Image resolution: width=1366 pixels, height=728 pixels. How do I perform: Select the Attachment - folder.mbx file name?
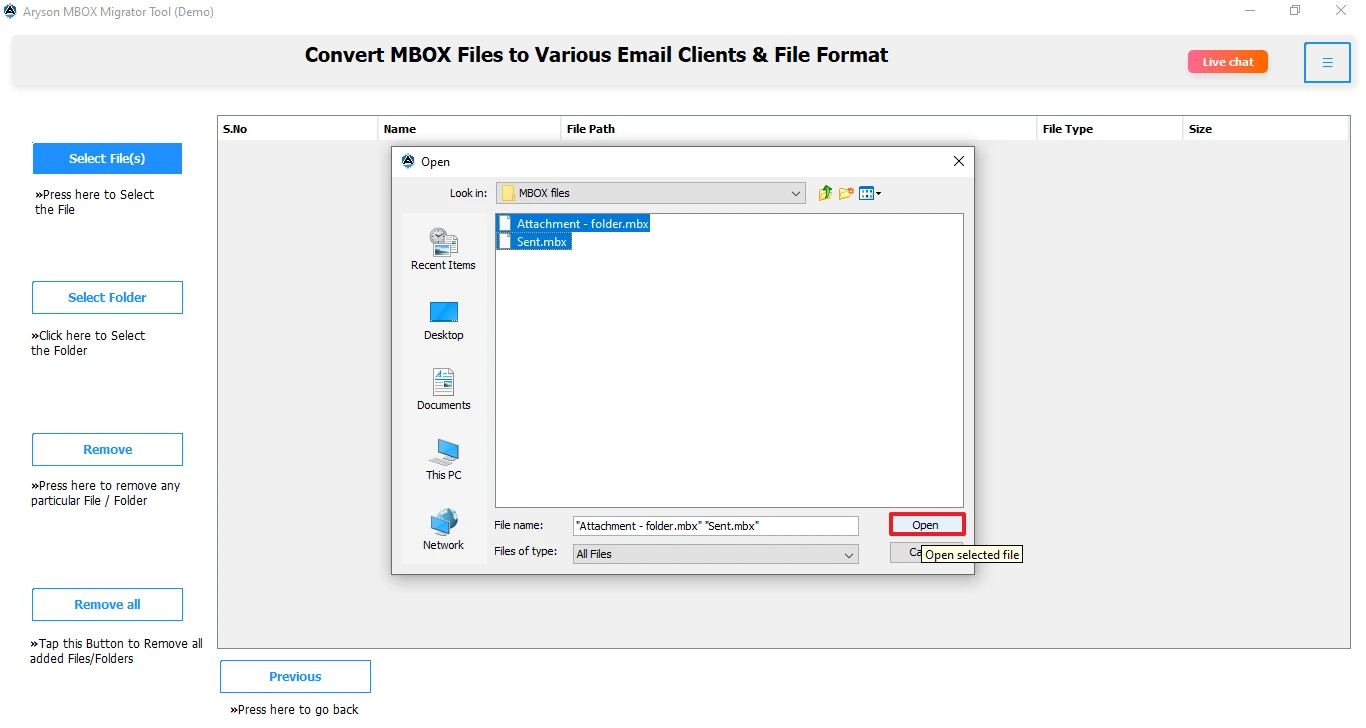[583, 224]
